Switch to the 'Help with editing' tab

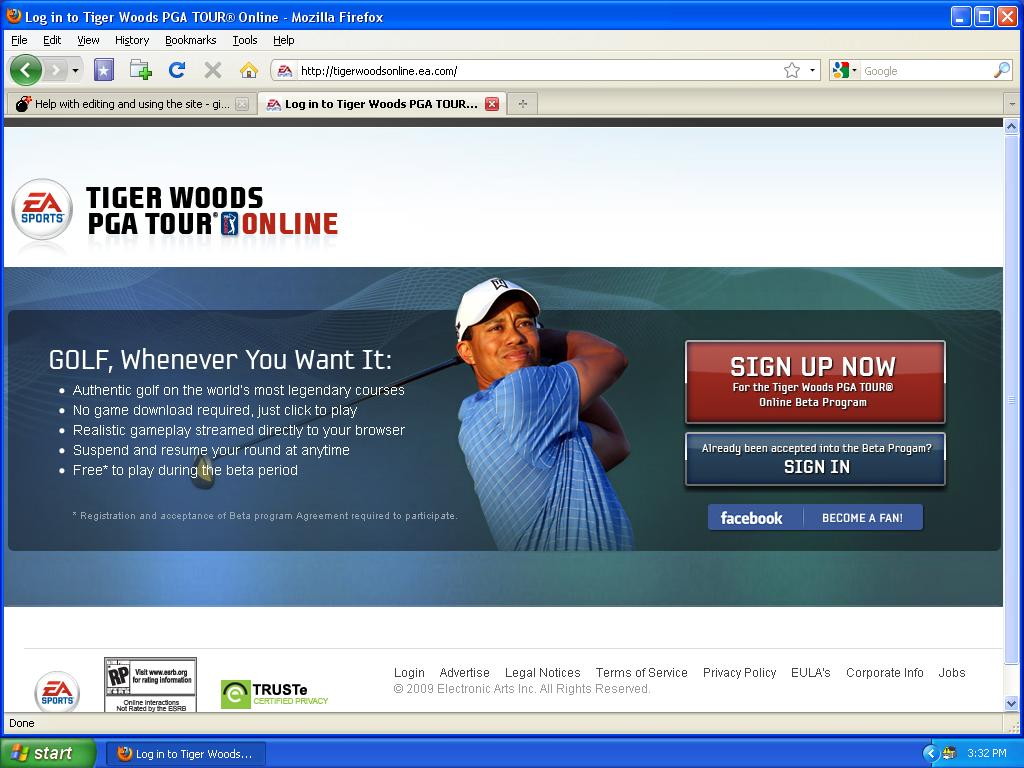(x=131, y=104)
